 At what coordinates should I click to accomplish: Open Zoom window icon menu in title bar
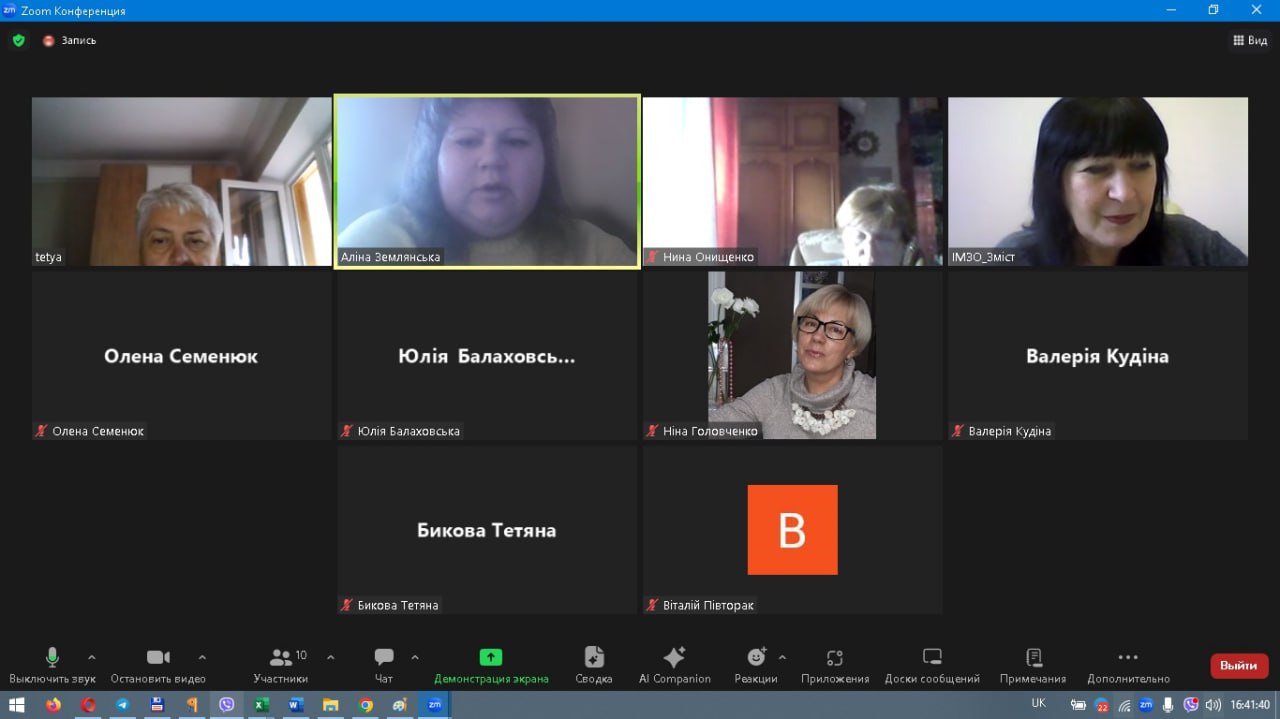tap(10, 10)
